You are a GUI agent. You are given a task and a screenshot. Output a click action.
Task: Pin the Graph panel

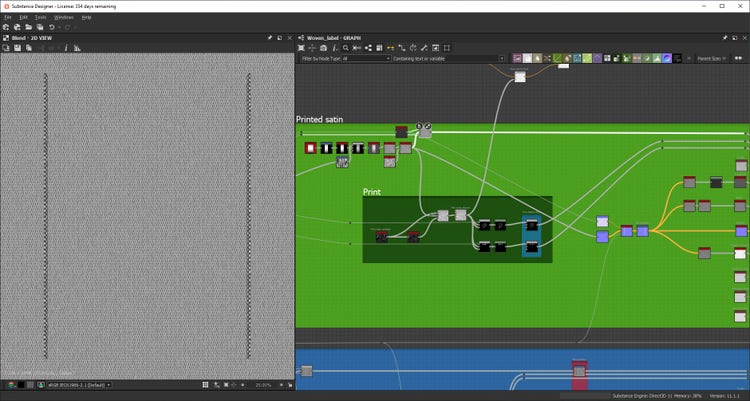point(727,37)
